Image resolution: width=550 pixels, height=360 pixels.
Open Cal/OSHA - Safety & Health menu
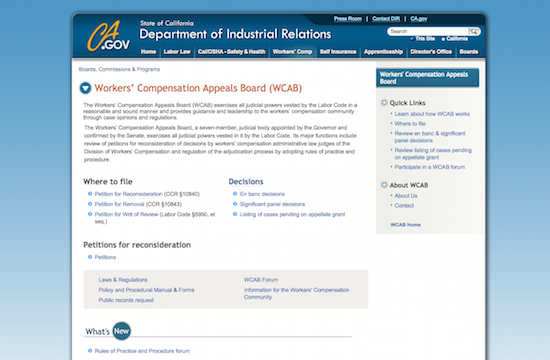[x=232, y=52]
